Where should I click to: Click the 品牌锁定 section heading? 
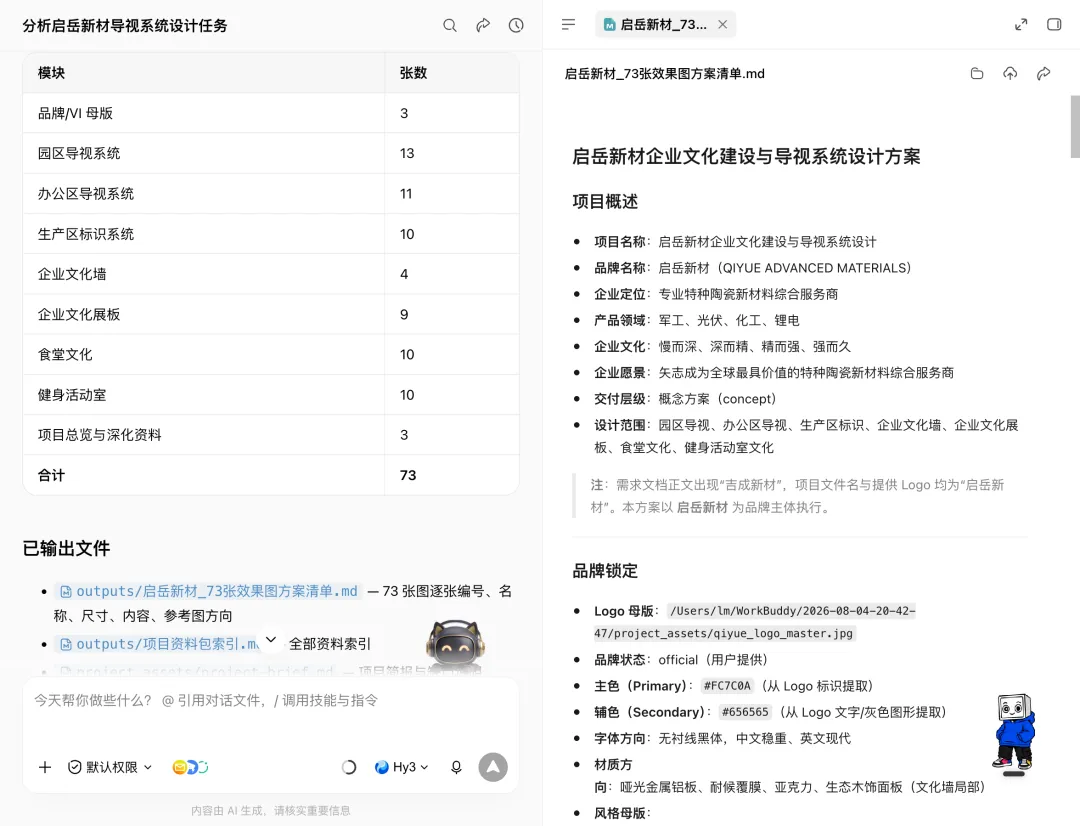click(x=605, y=570)
